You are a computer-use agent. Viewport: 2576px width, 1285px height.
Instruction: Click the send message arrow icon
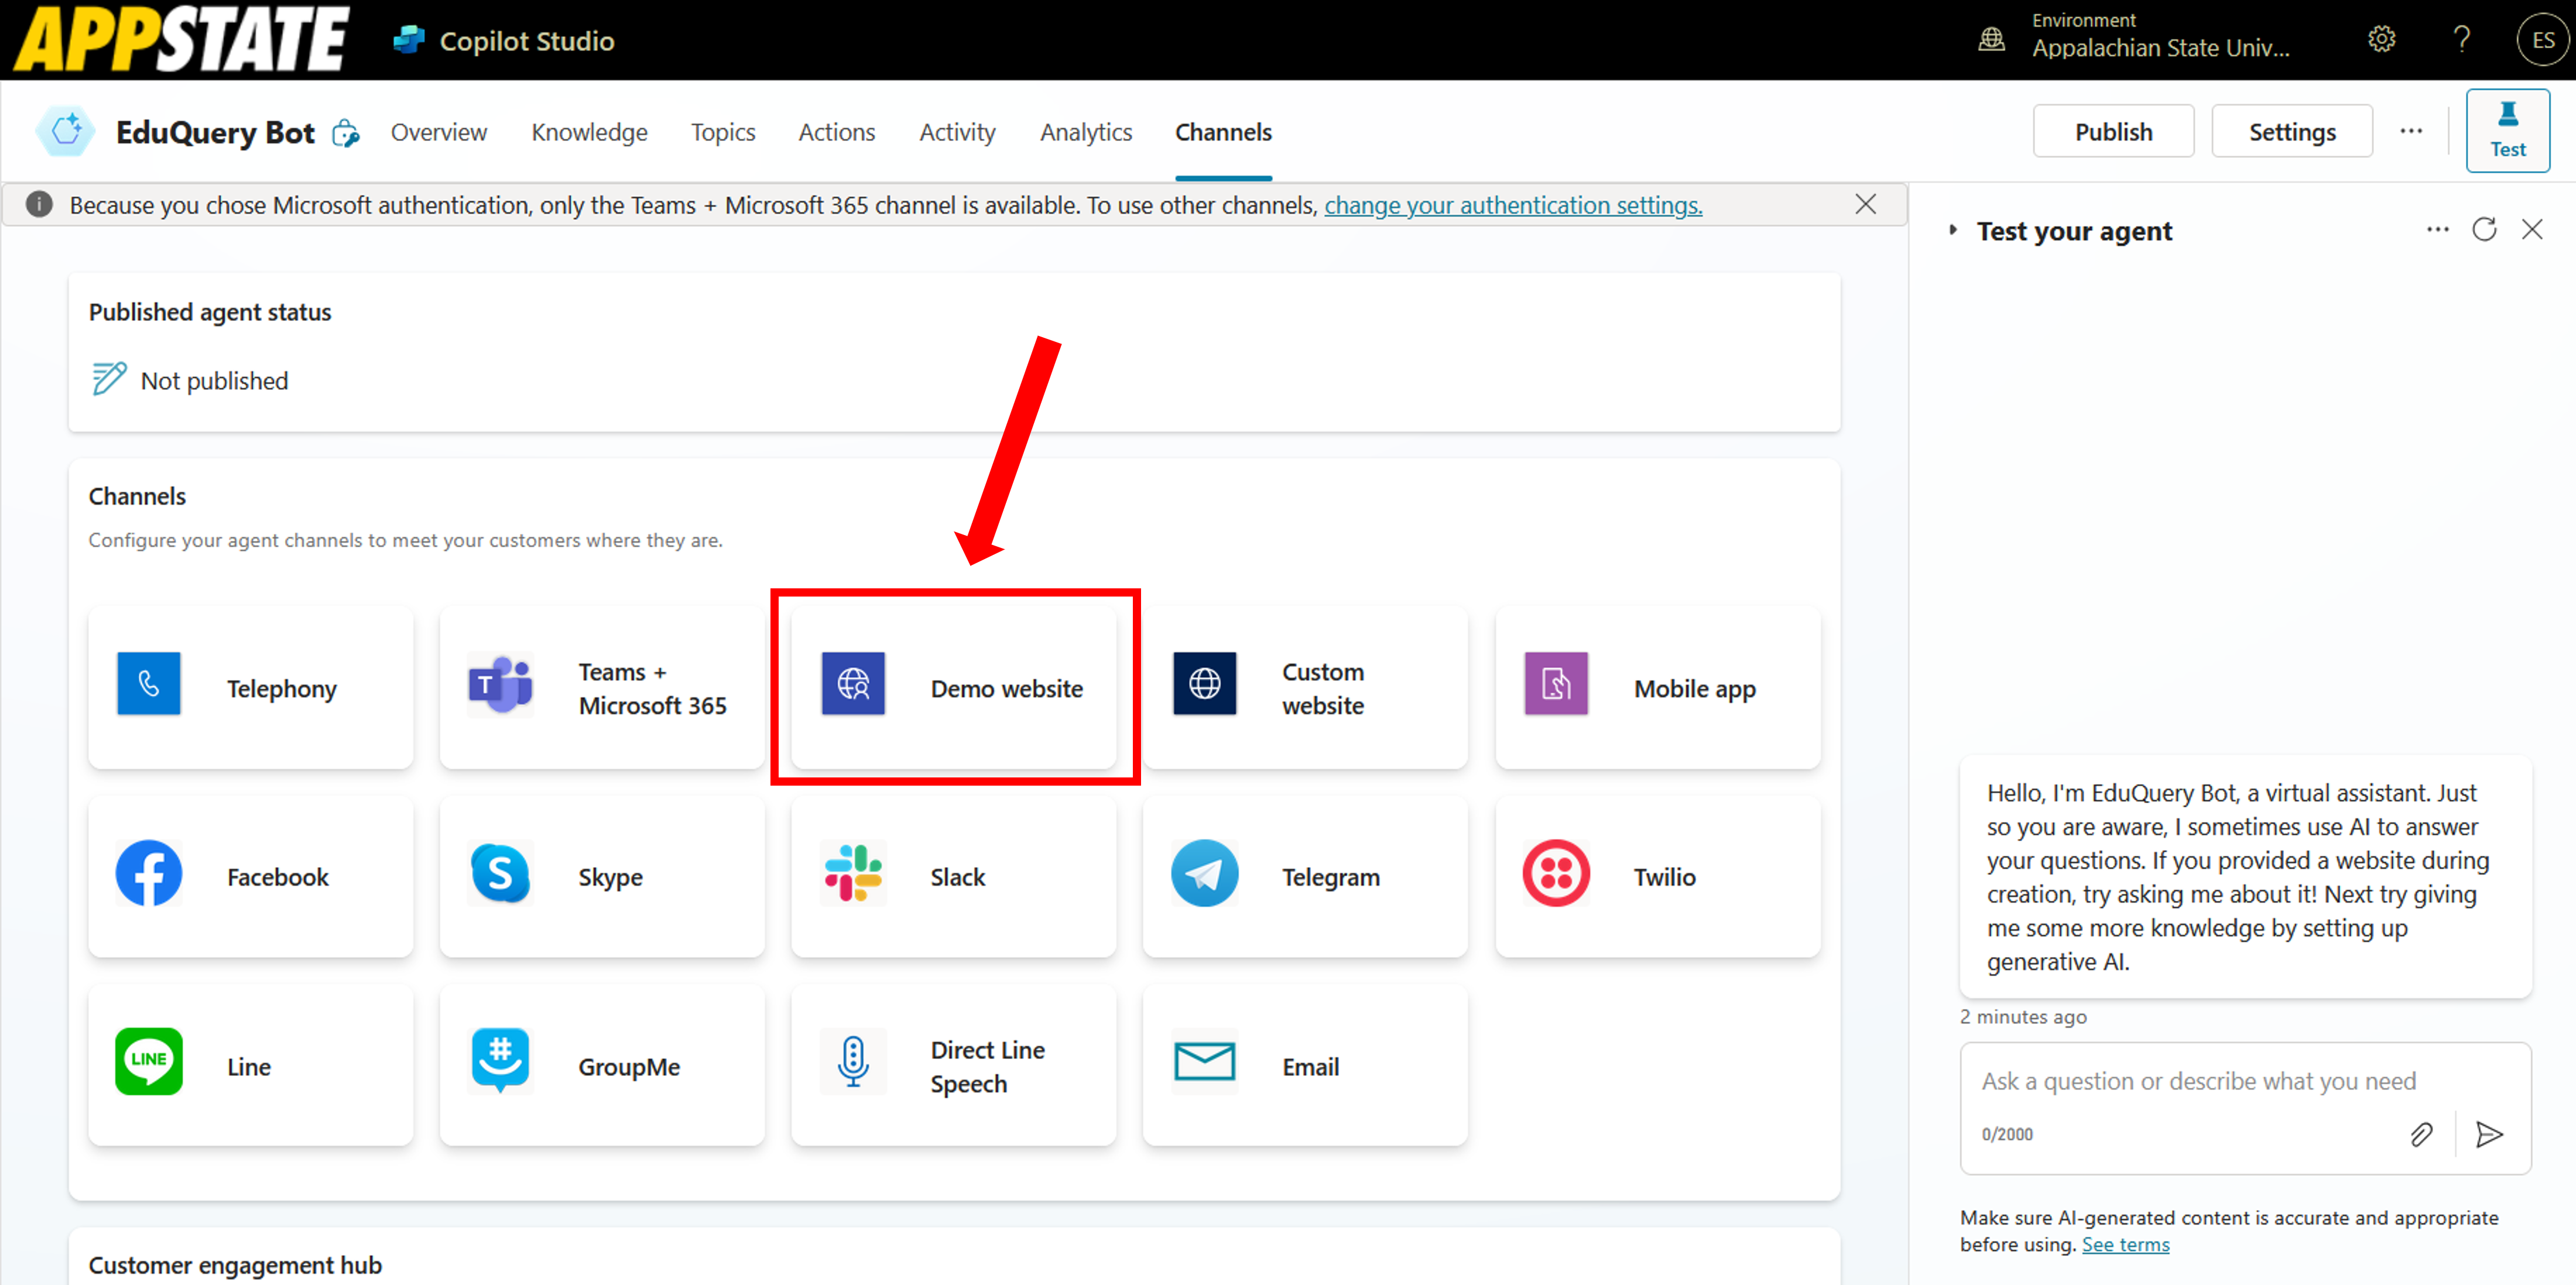(2489, 1134)
